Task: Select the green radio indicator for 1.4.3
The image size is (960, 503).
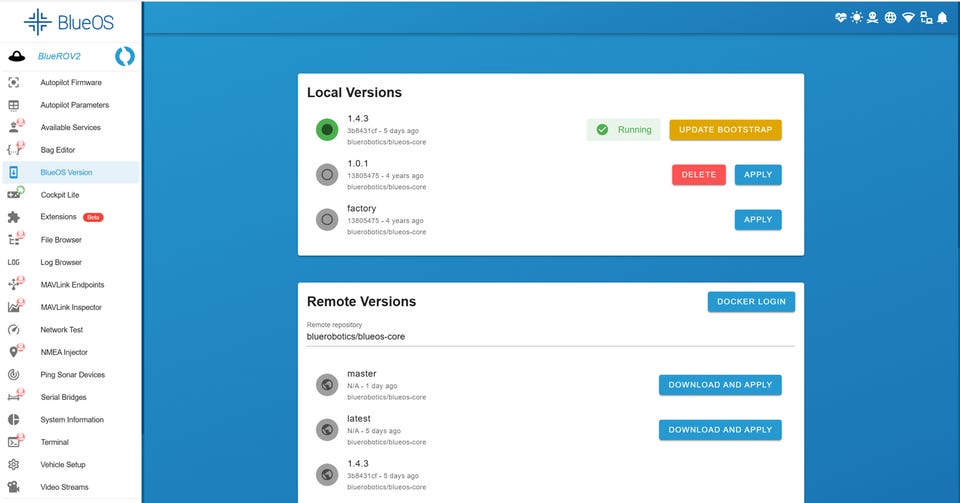Action: 327,130
